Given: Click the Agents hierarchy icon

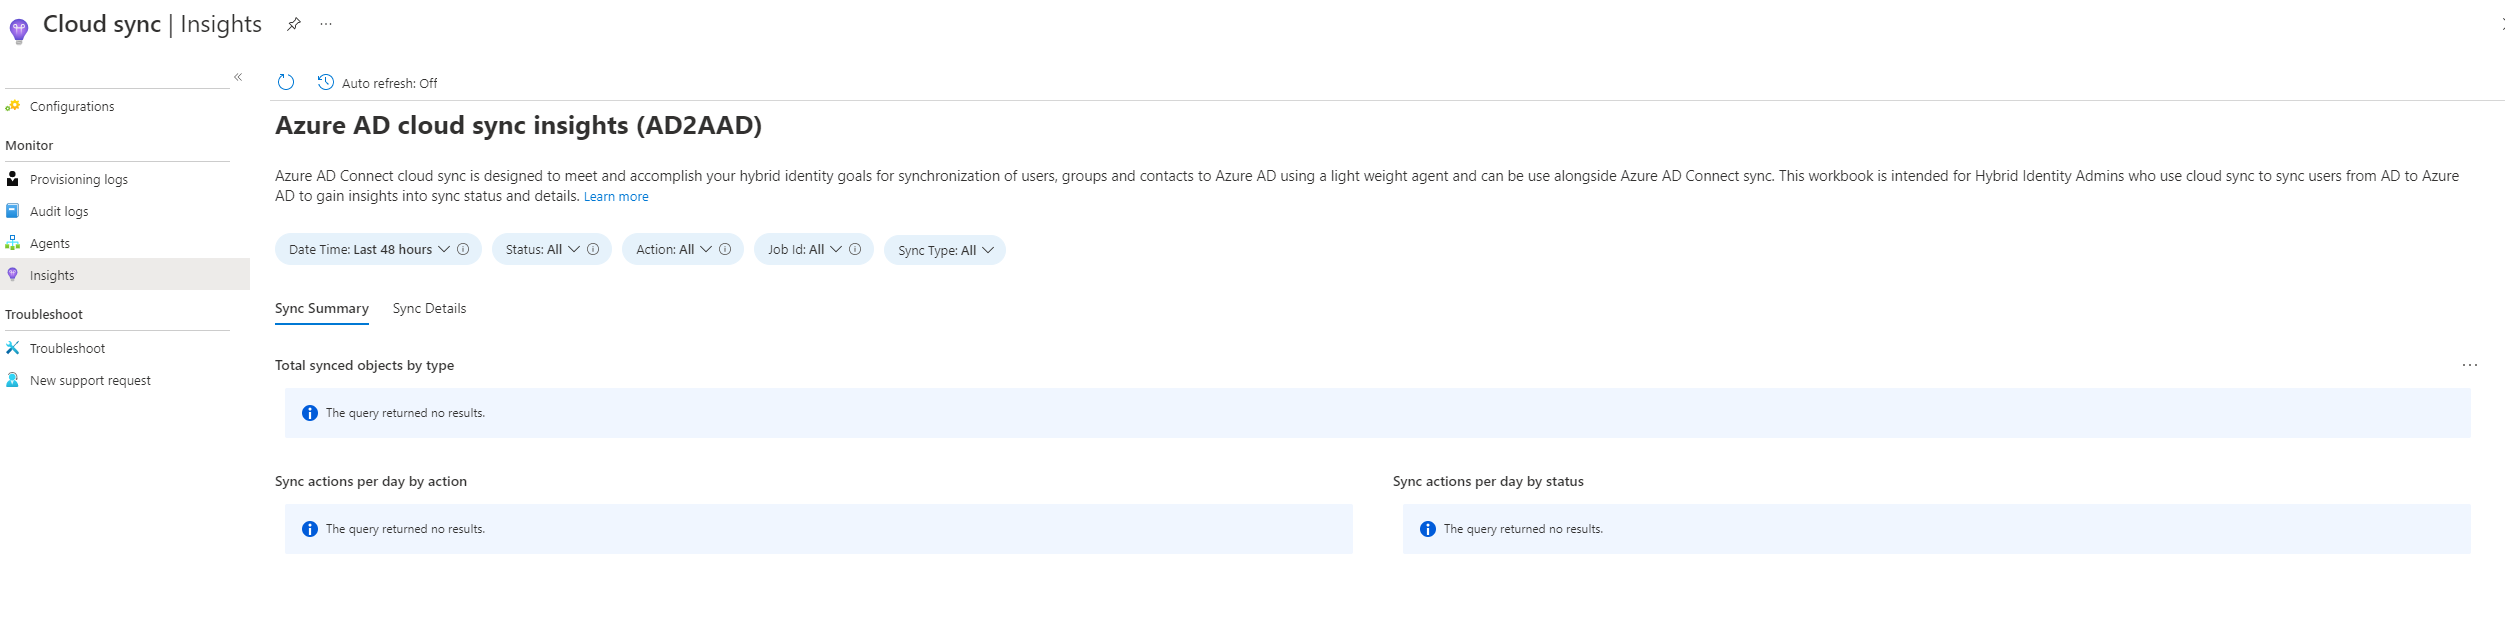Looking at the screenshot, I should [x=13, y=242].
